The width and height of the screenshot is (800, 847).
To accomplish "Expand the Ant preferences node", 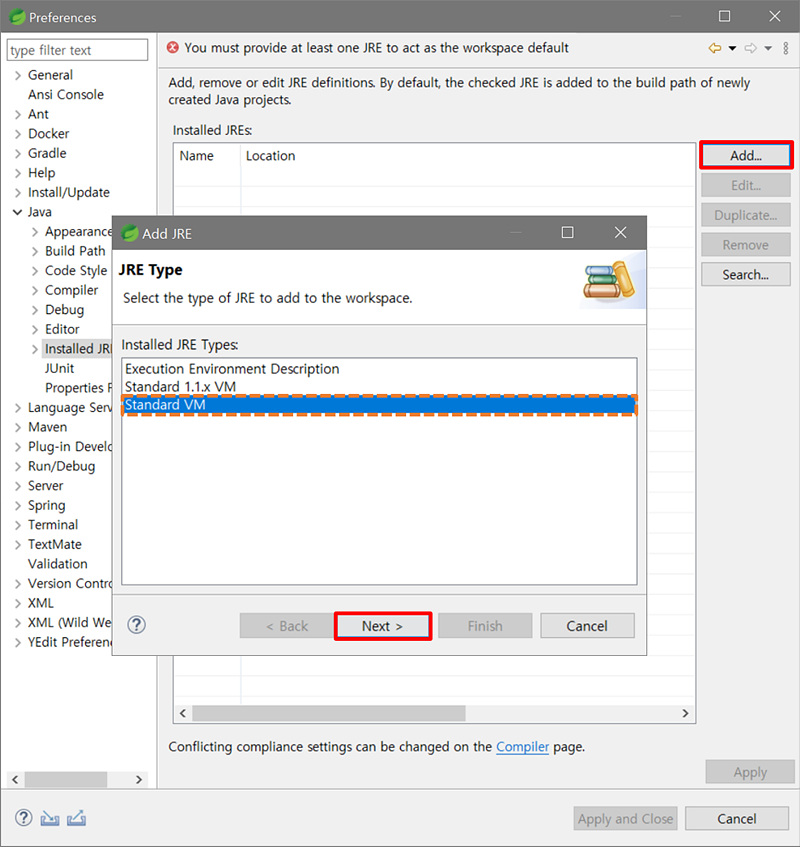I will 18,115.
